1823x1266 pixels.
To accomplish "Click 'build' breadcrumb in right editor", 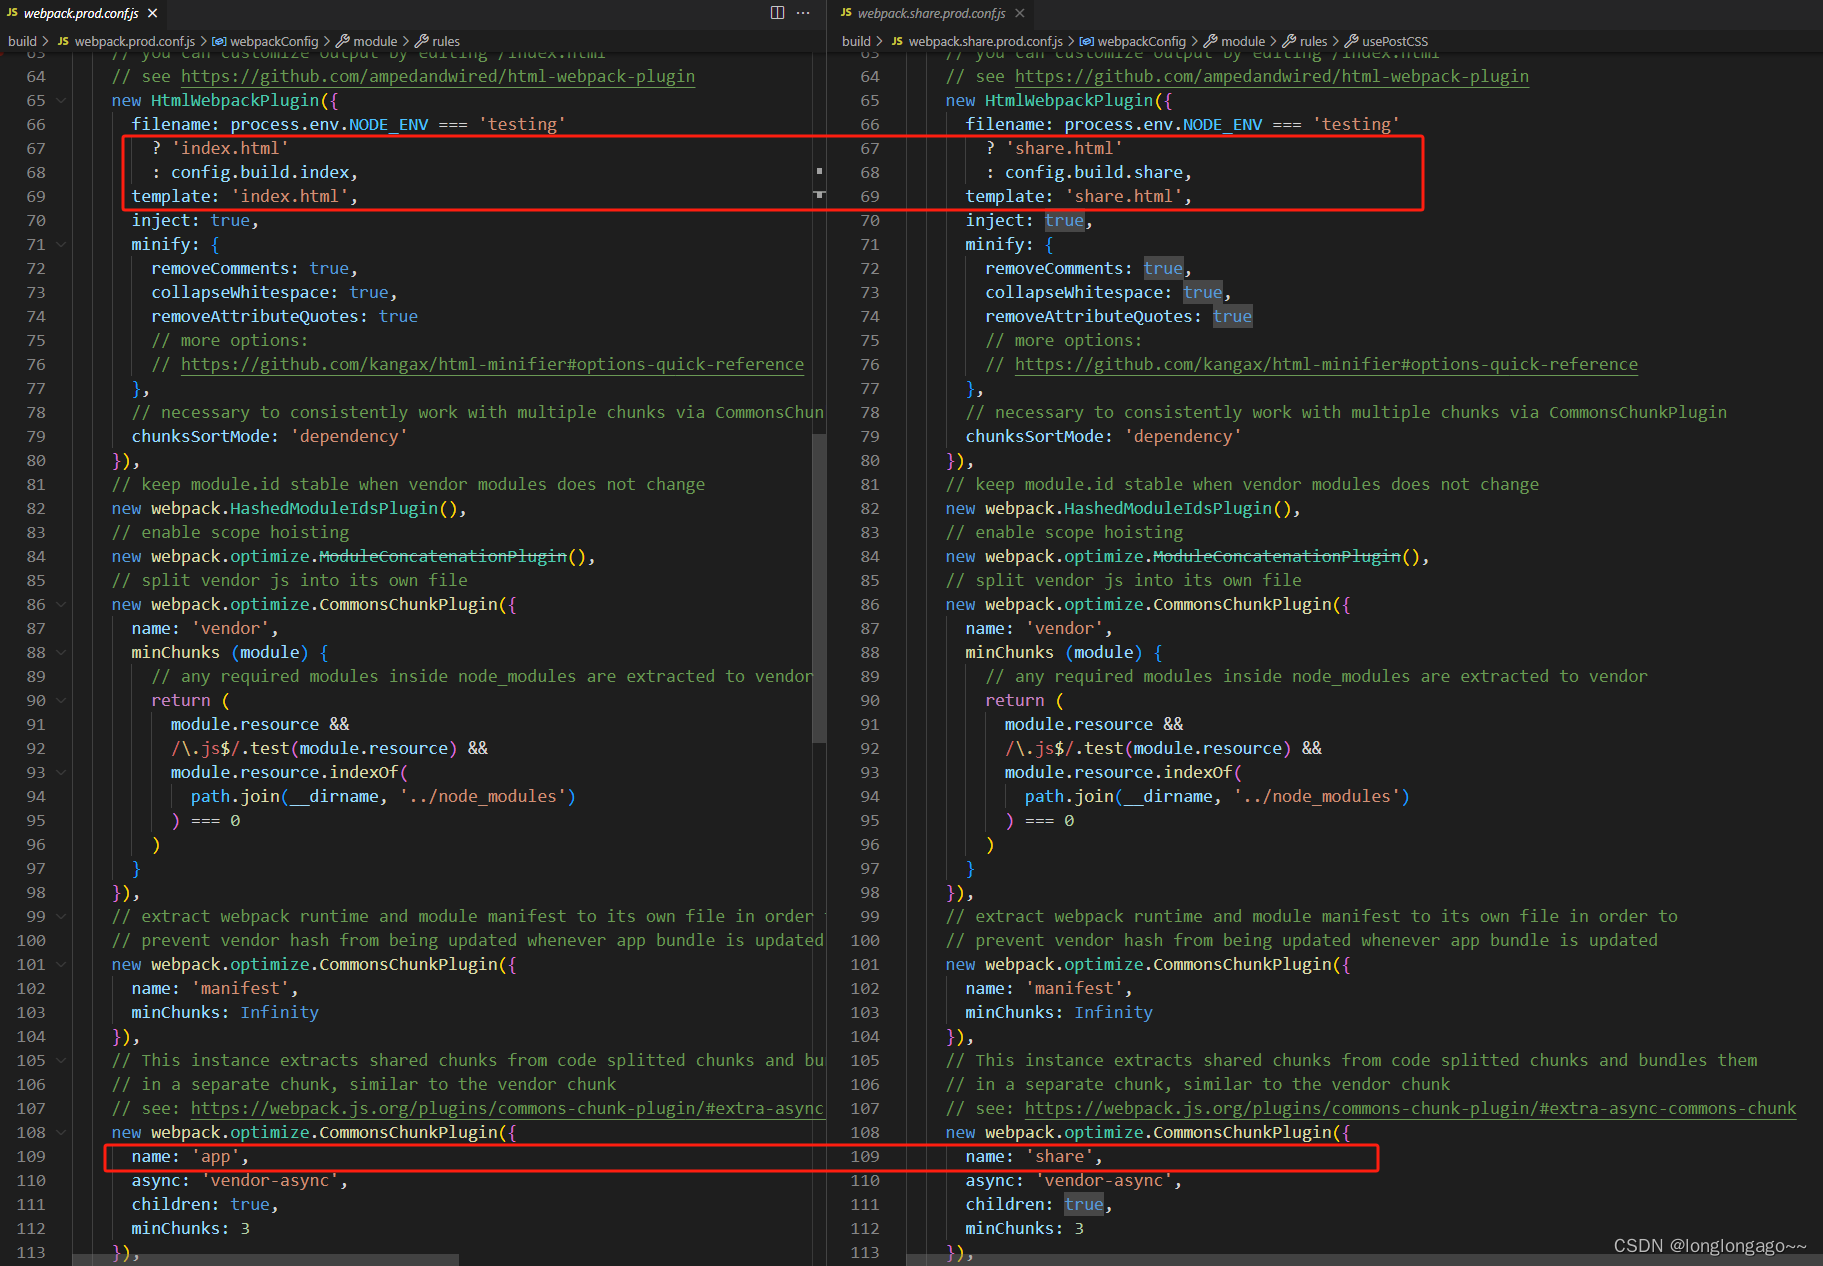I will (x=856, y=41).
